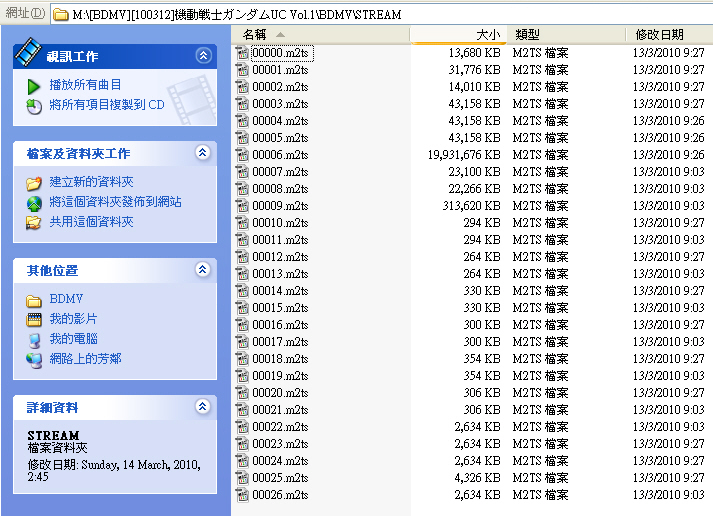Select file 00017.m2ts by name
Screen dimensions: 713x516
(280, 342)
